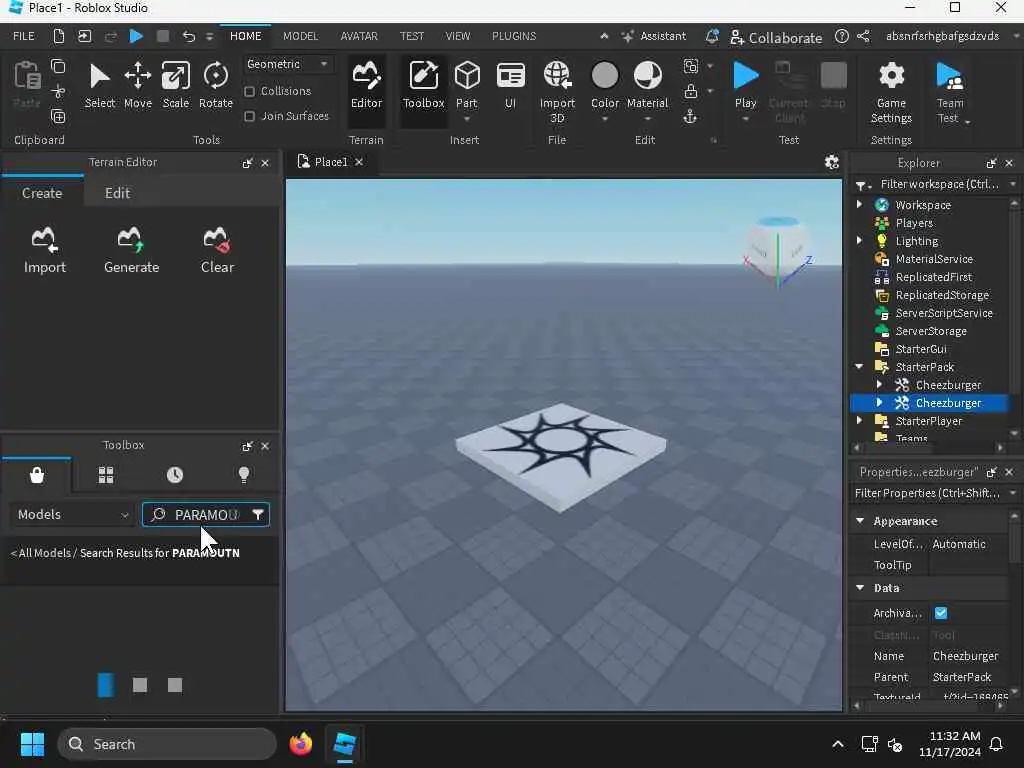Open Toolbox Marketplace tab
Viewport: 1024px width, 768px height.
[37, 475]
